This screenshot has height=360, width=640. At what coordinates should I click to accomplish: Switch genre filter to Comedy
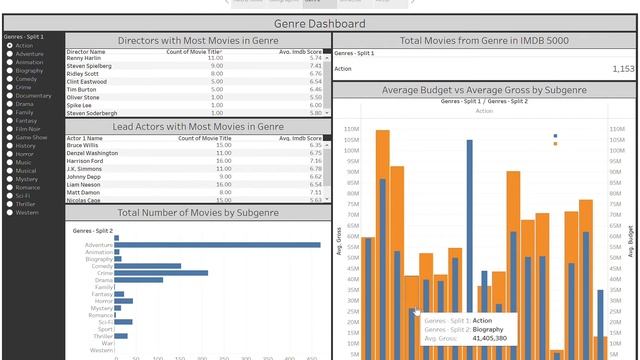click(x=10, y=79)
